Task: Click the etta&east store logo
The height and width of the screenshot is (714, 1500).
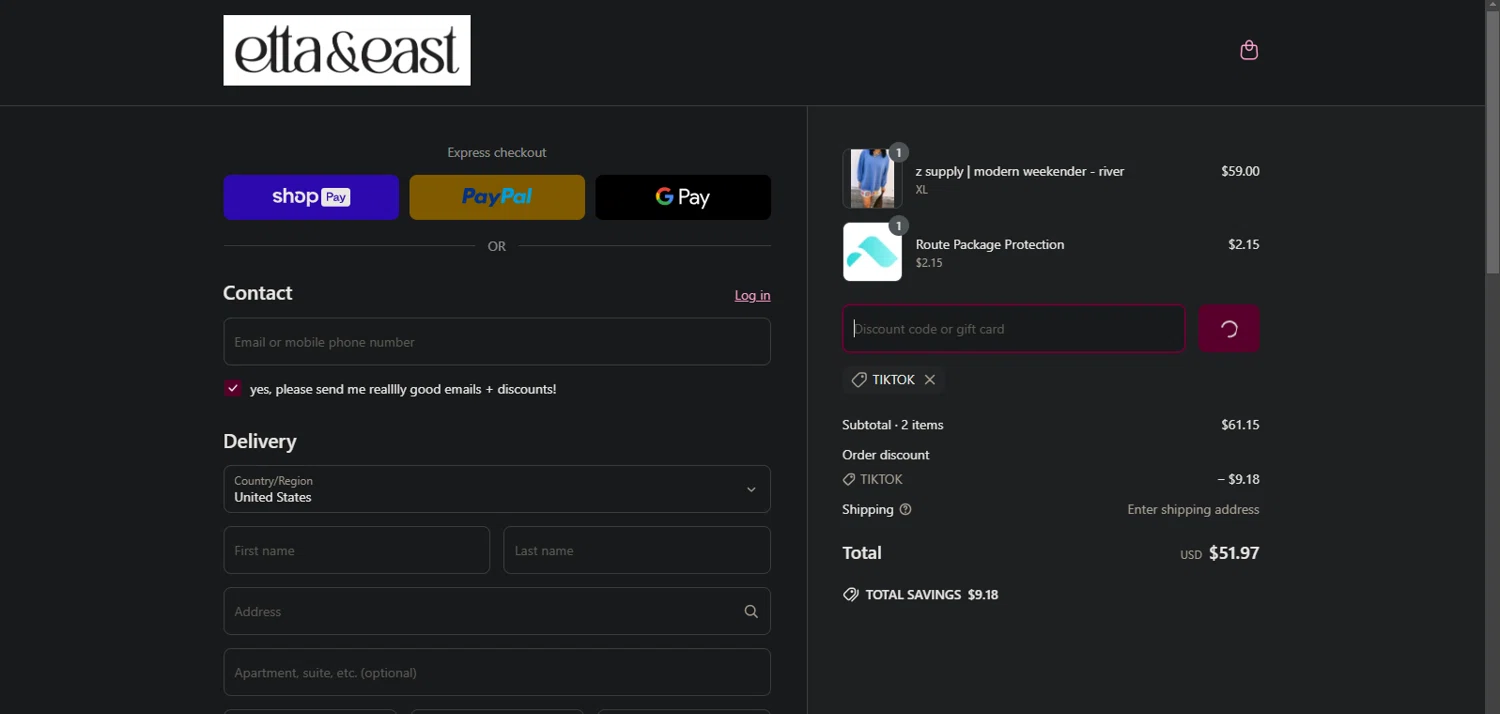Action: 347,50
